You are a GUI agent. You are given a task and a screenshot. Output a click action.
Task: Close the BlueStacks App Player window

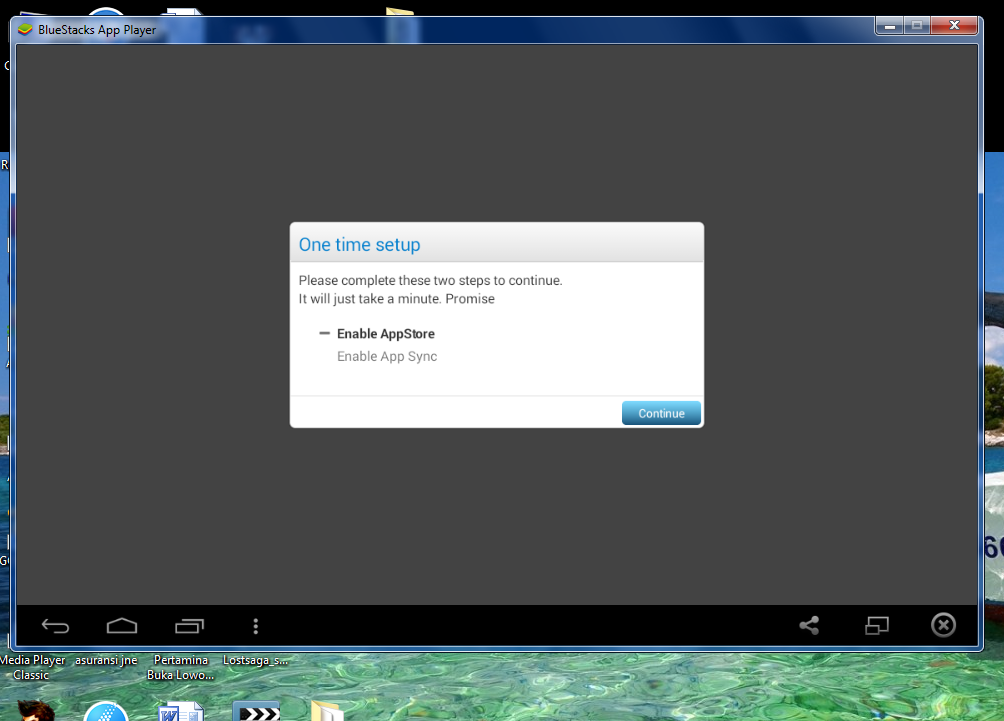tap(954, 26)
